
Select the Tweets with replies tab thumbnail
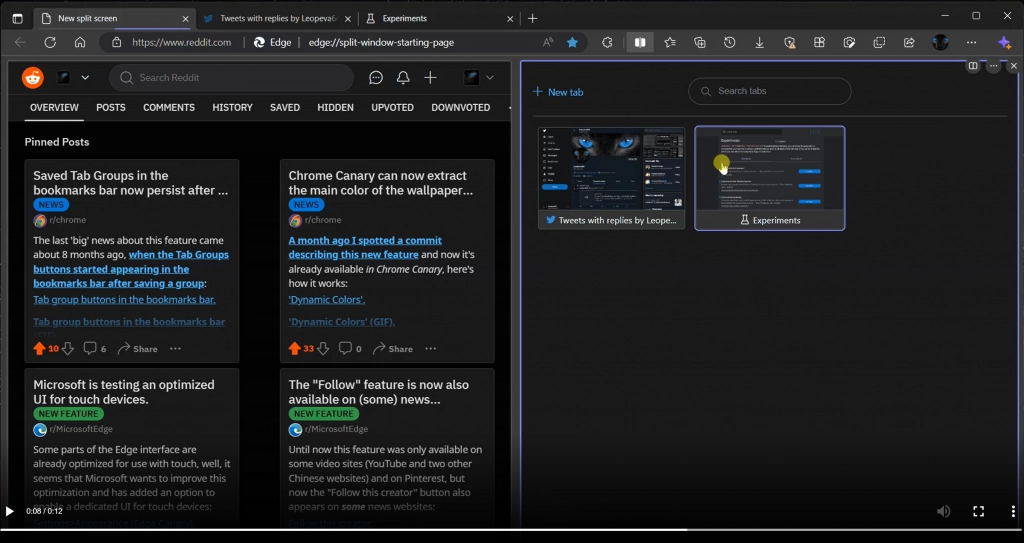[611, 177]
